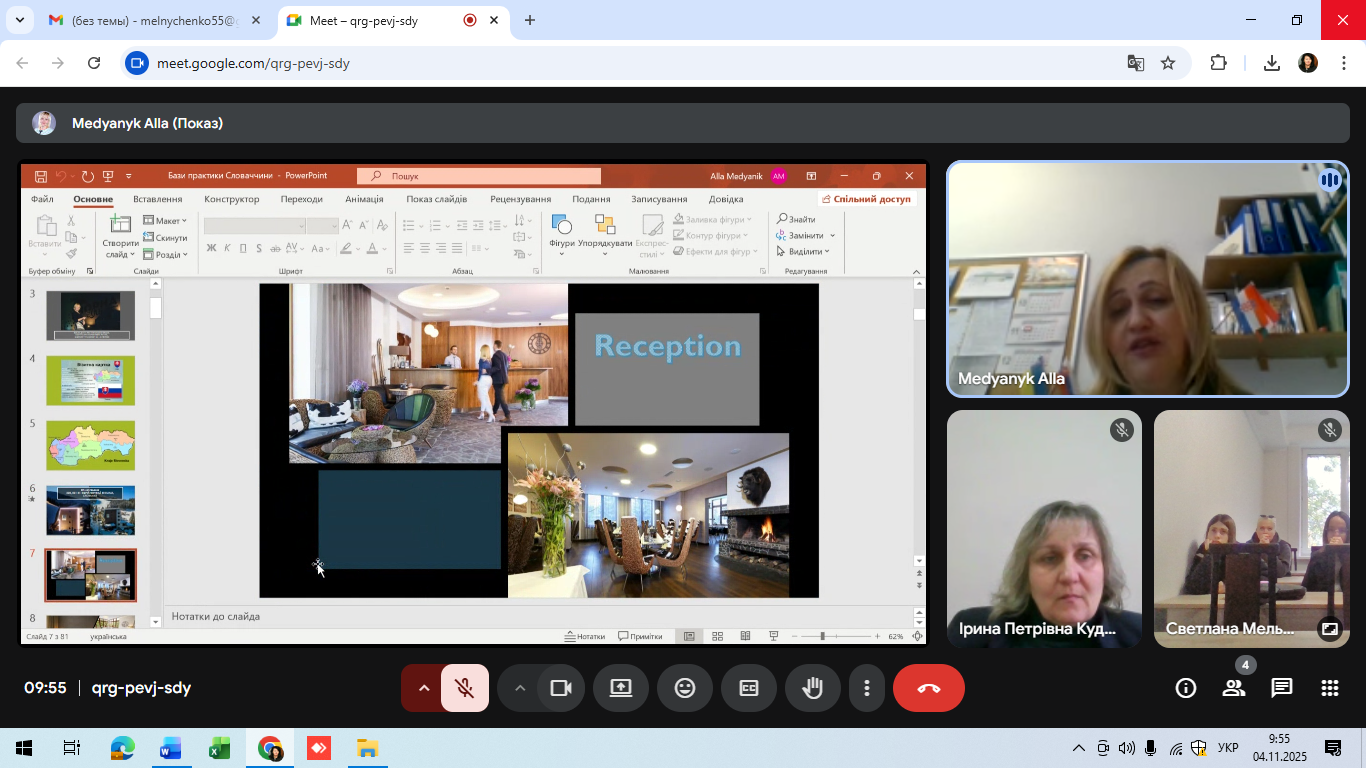Click the Google Translate icon in address bar

(1136, 63)
